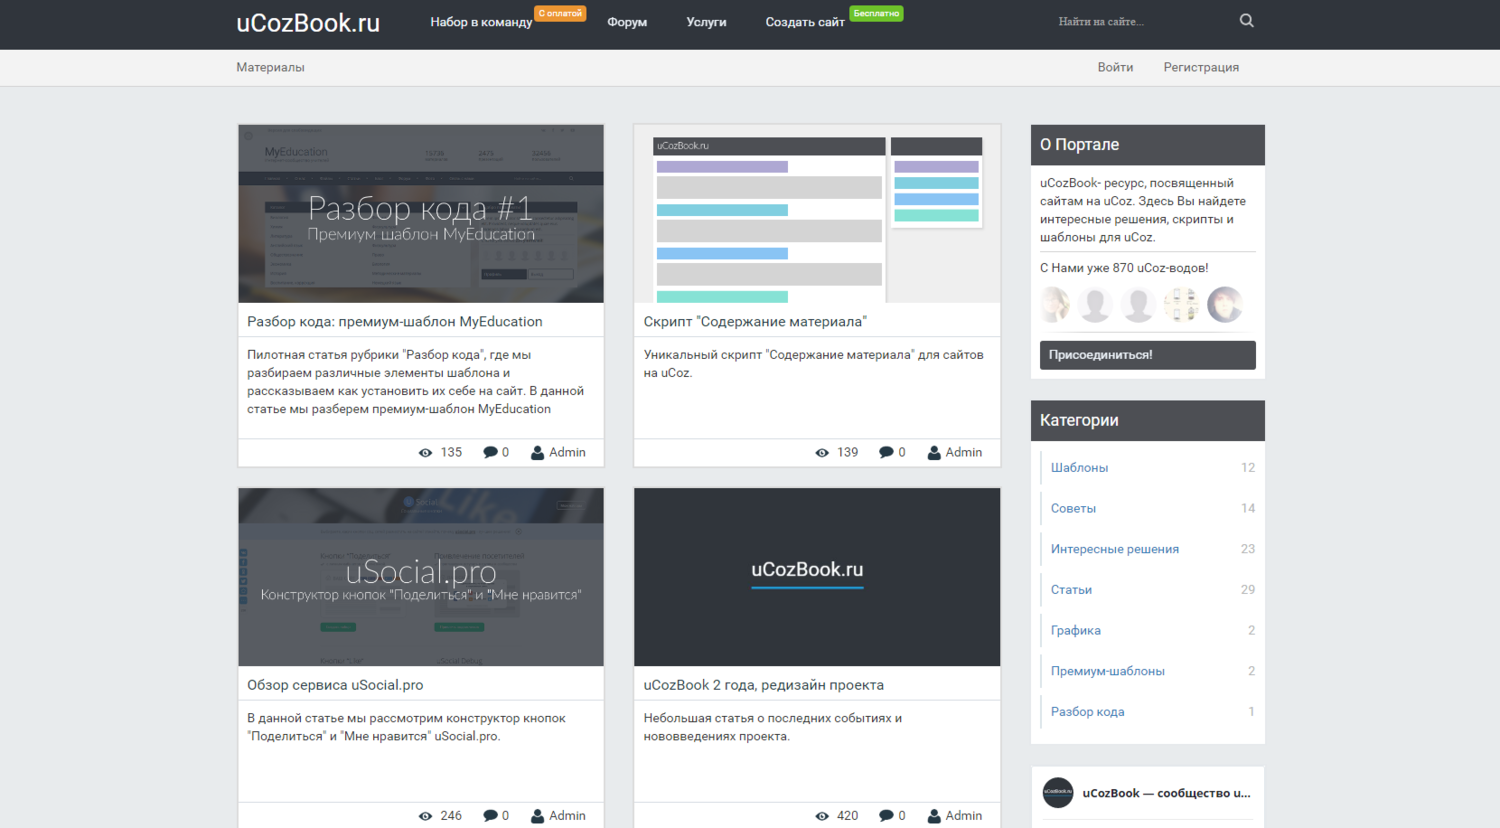This screenshot has height=828, width=1500.
Task: Open the Статьи category
Action: [1071, 590]
